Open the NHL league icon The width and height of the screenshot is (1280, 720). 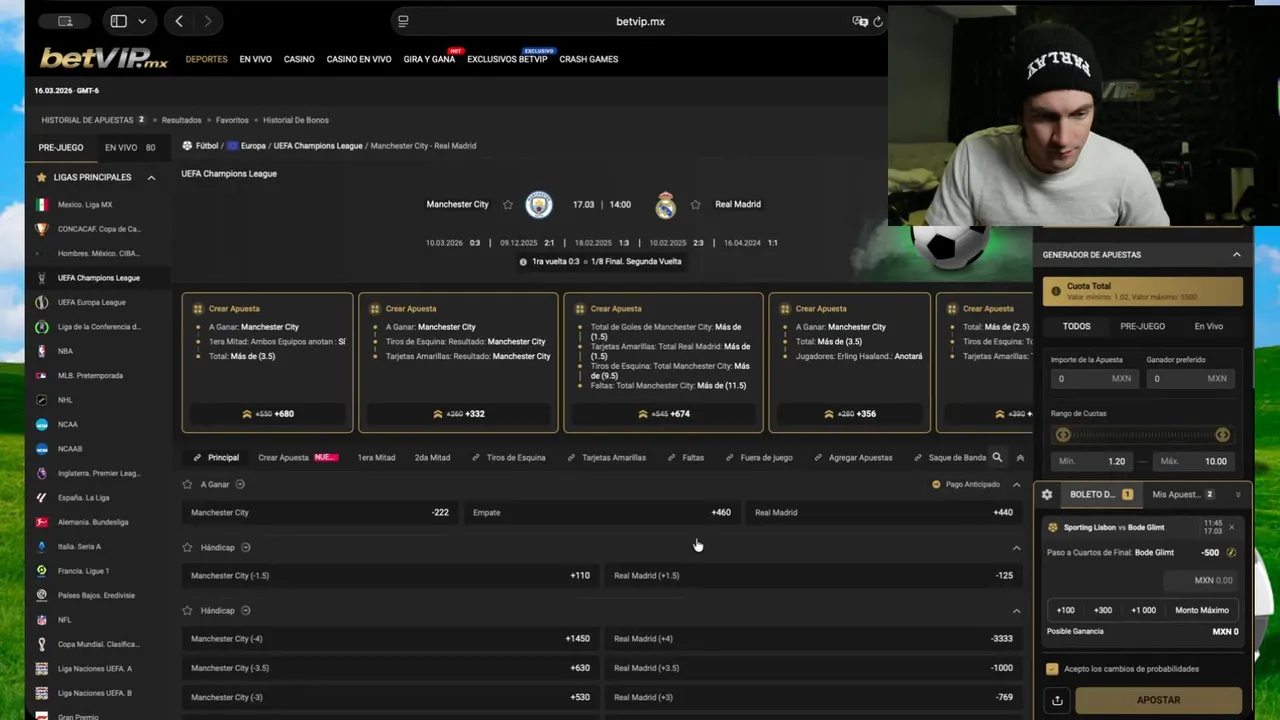coord(41,400)
